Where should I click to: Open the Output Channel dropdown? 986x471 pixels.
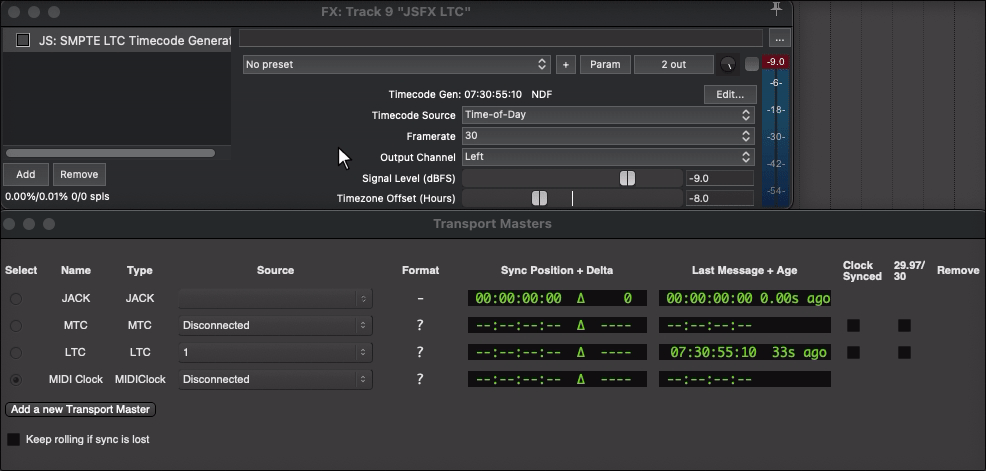click(x=608, y=157)
